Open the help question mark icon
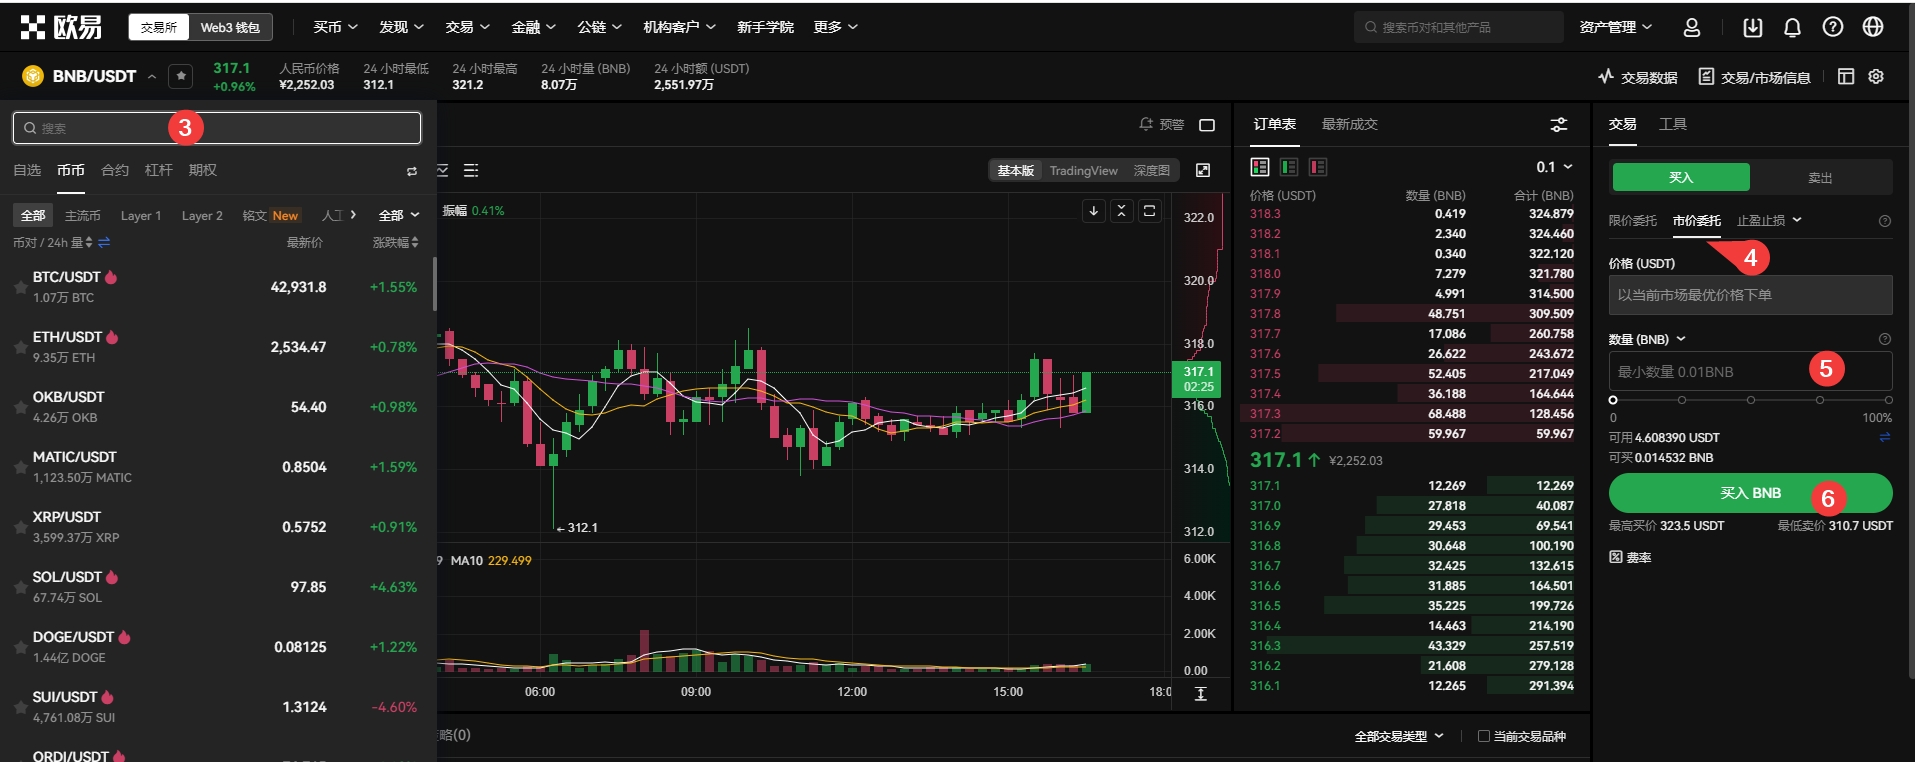Image resolution: width=1915 pixels, height=762 pixels. 1832,27
